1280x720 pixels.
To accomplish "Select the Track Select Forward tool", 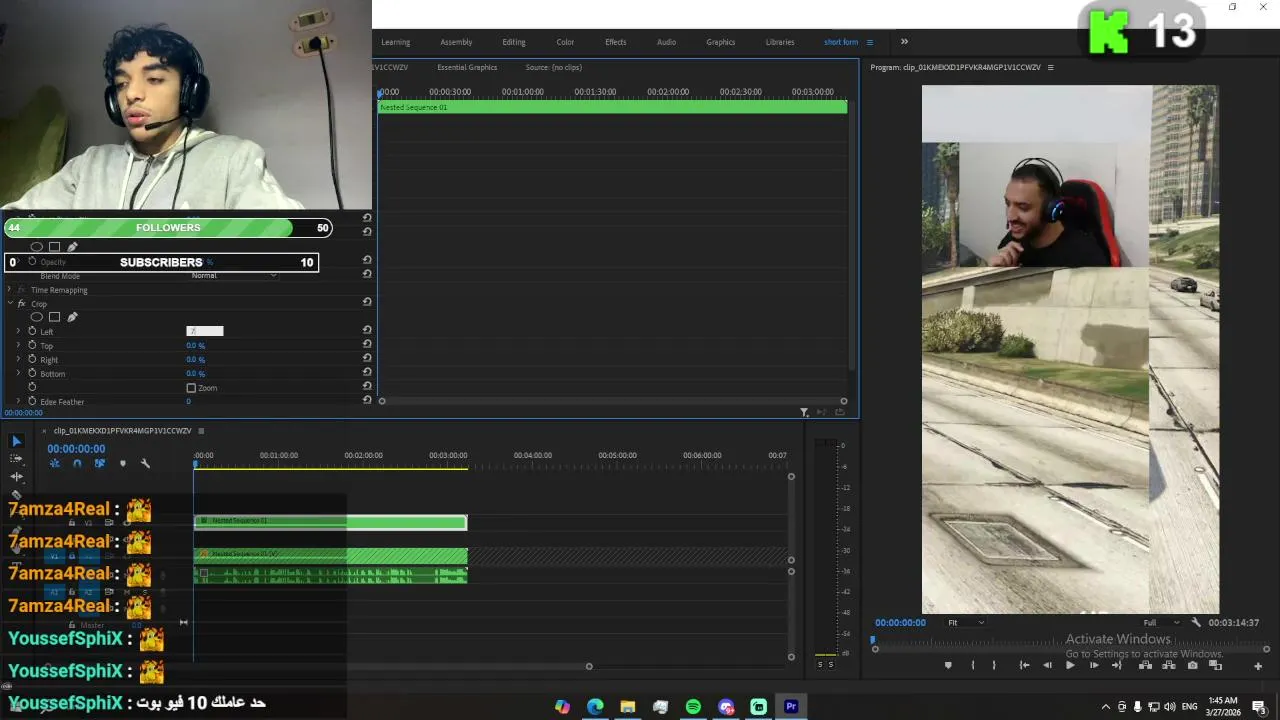I will pos(16,459).
